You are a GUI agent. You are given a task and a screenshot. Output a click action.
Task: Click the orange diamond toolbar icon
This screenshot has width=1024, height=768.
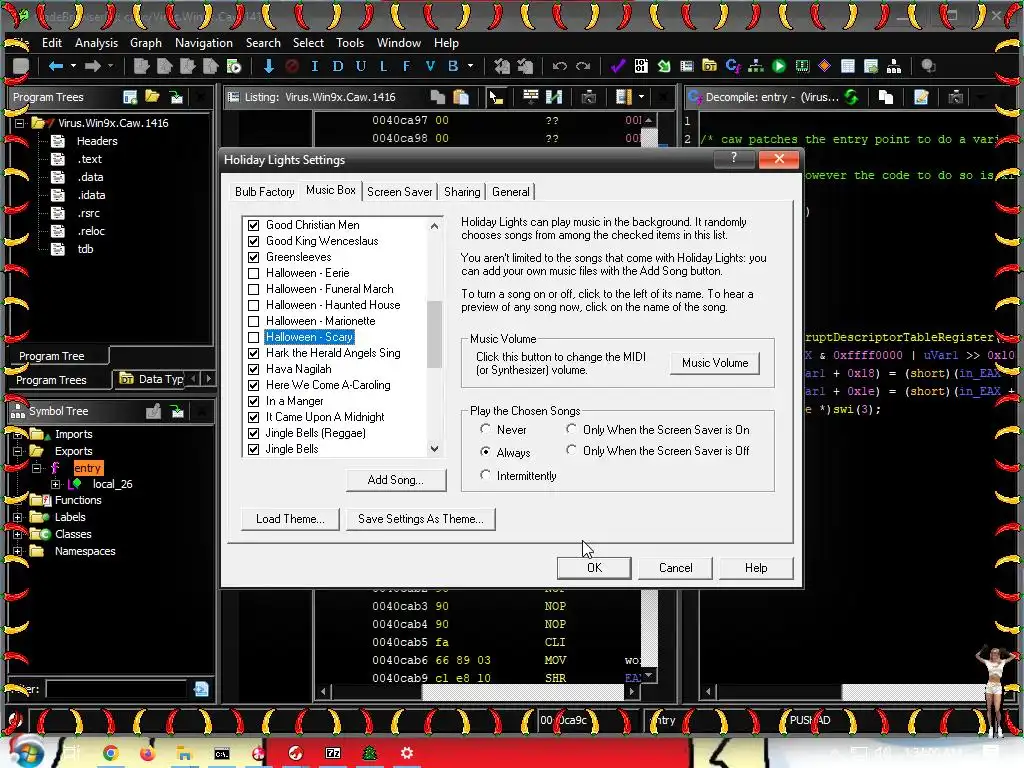824,66
